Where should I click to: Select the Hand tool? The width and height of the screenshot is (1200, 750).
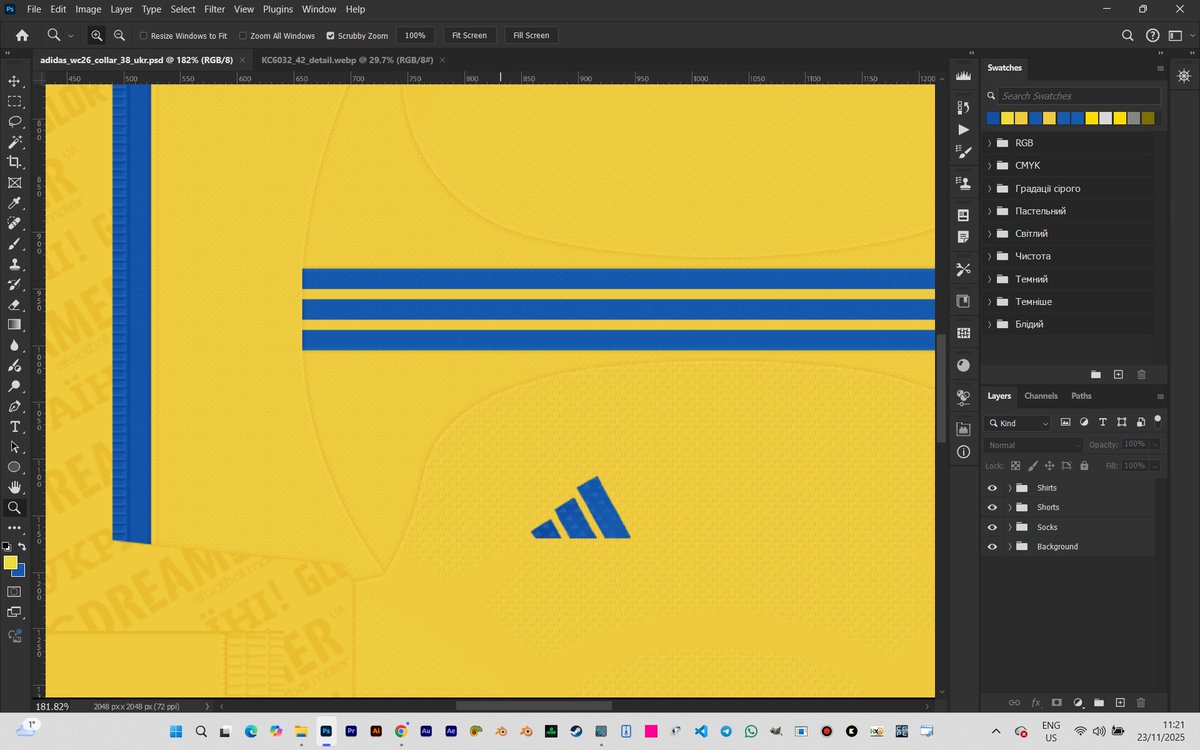(14, 488)
